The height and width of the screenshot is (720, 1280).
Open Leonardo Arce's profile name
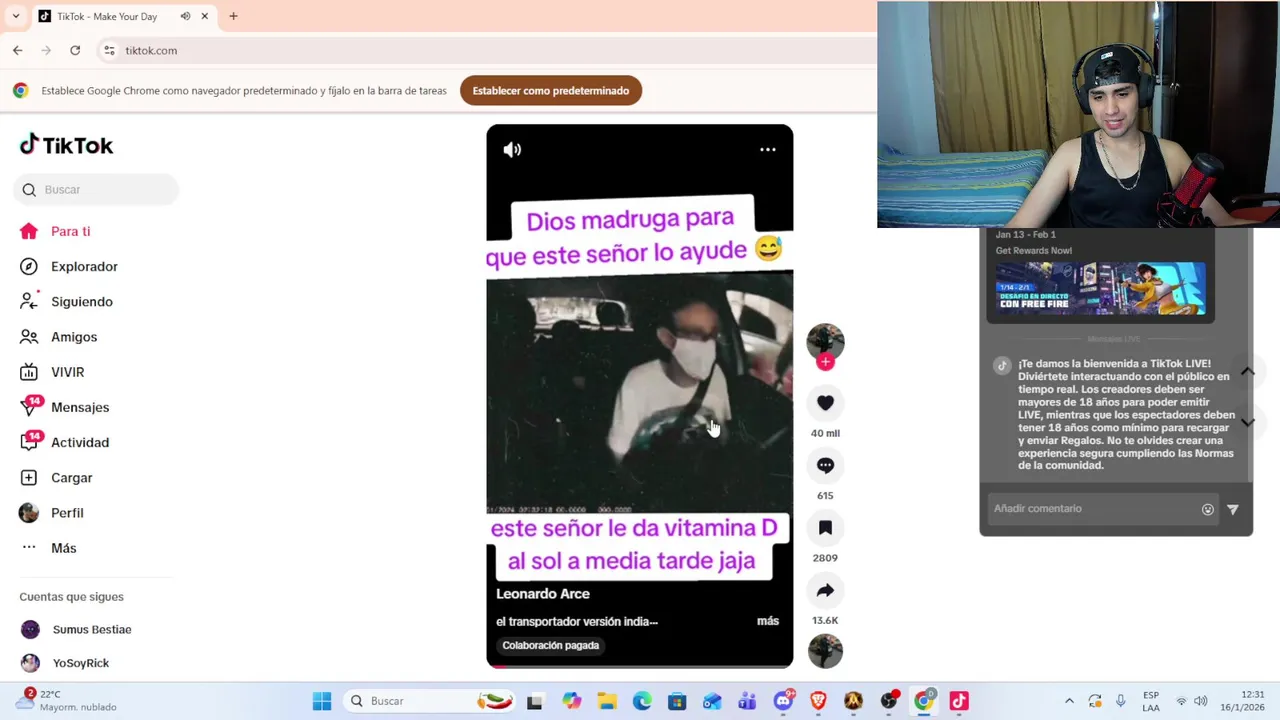543,594
